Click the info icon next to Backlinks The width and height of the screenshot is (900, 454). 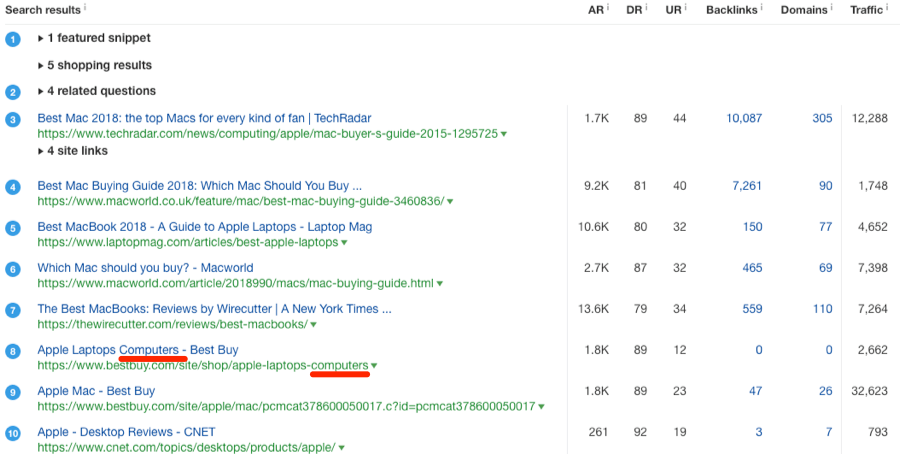tap(762, 7)
